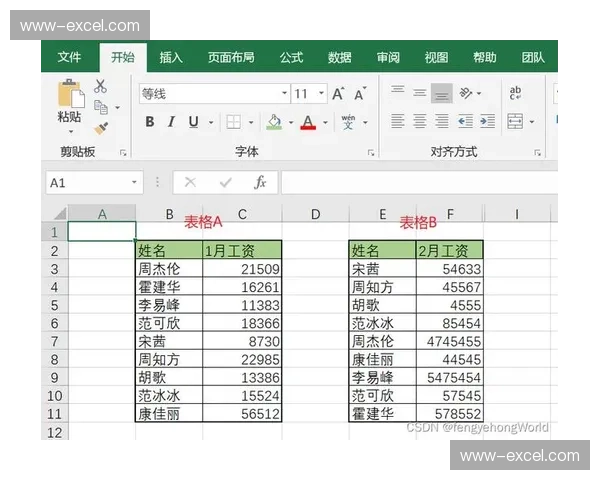The height and width of the screenshot is (480, 600).
Task: Click the A1 Name Box field
Action: point(94,183)
